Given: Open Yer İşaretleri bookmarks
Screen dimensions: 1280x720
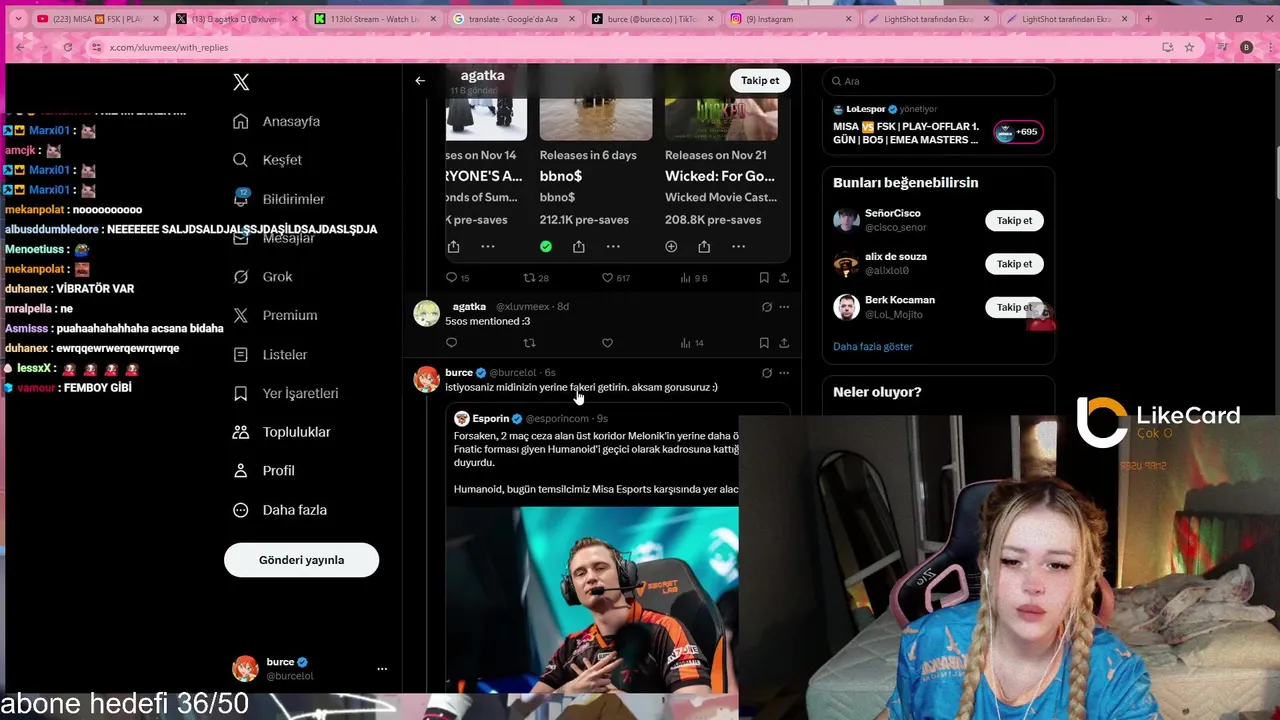Looking at the screenshot, I should [x=285, y=393].
